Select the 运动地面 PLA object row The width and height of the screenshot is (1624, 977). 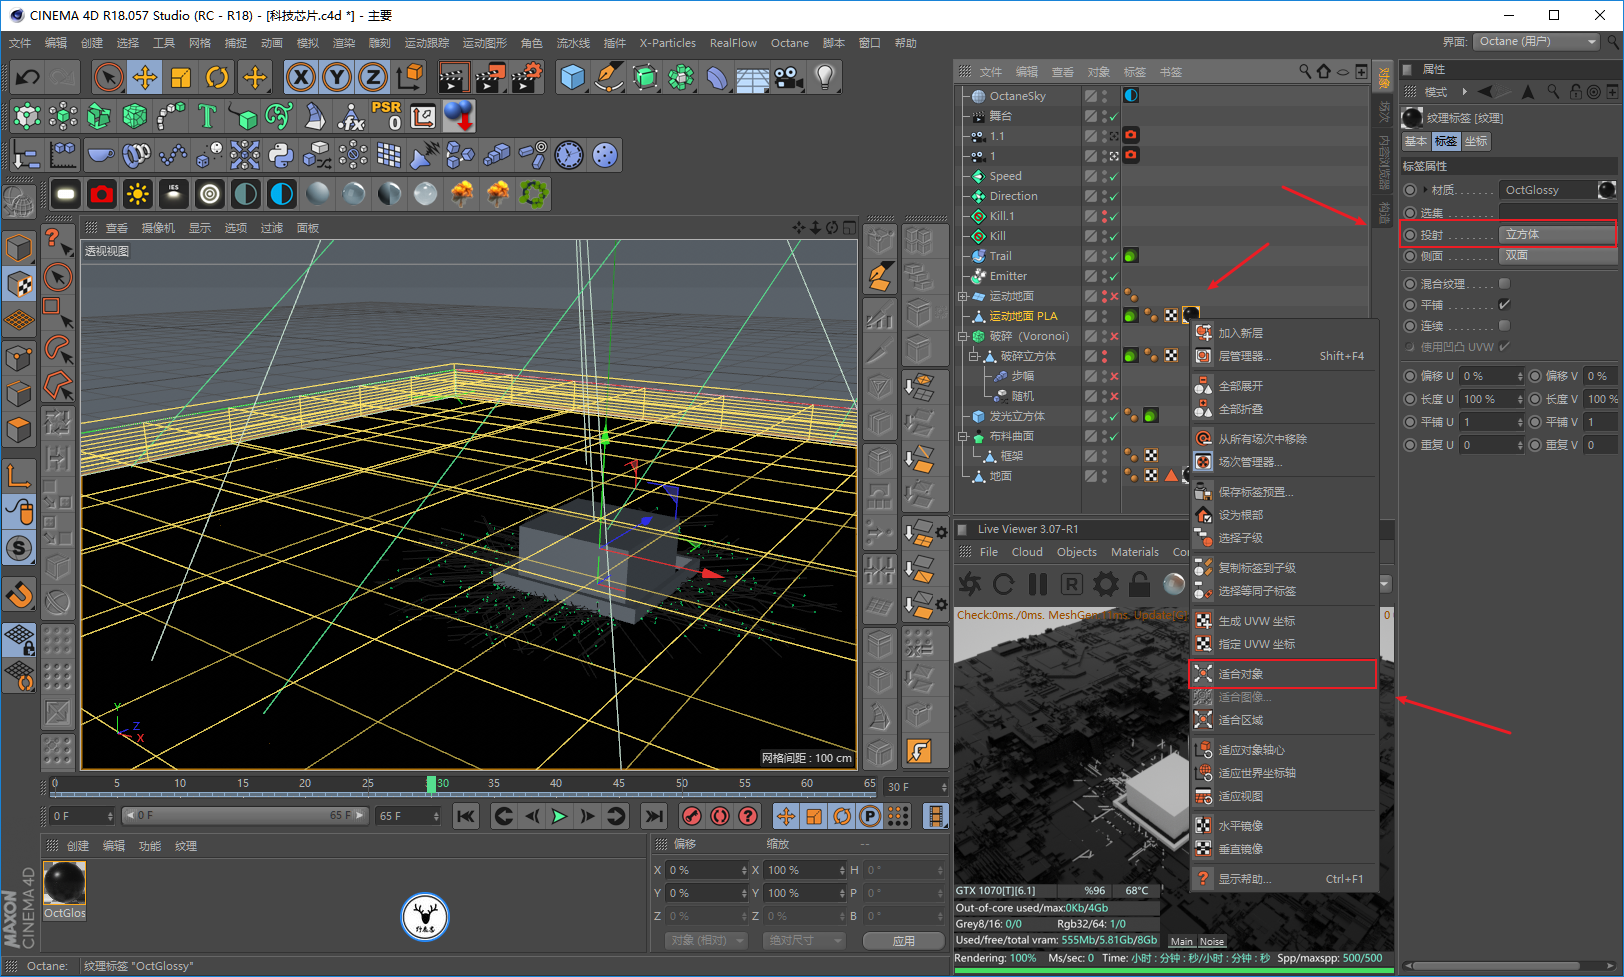[x=1023, y=316]
